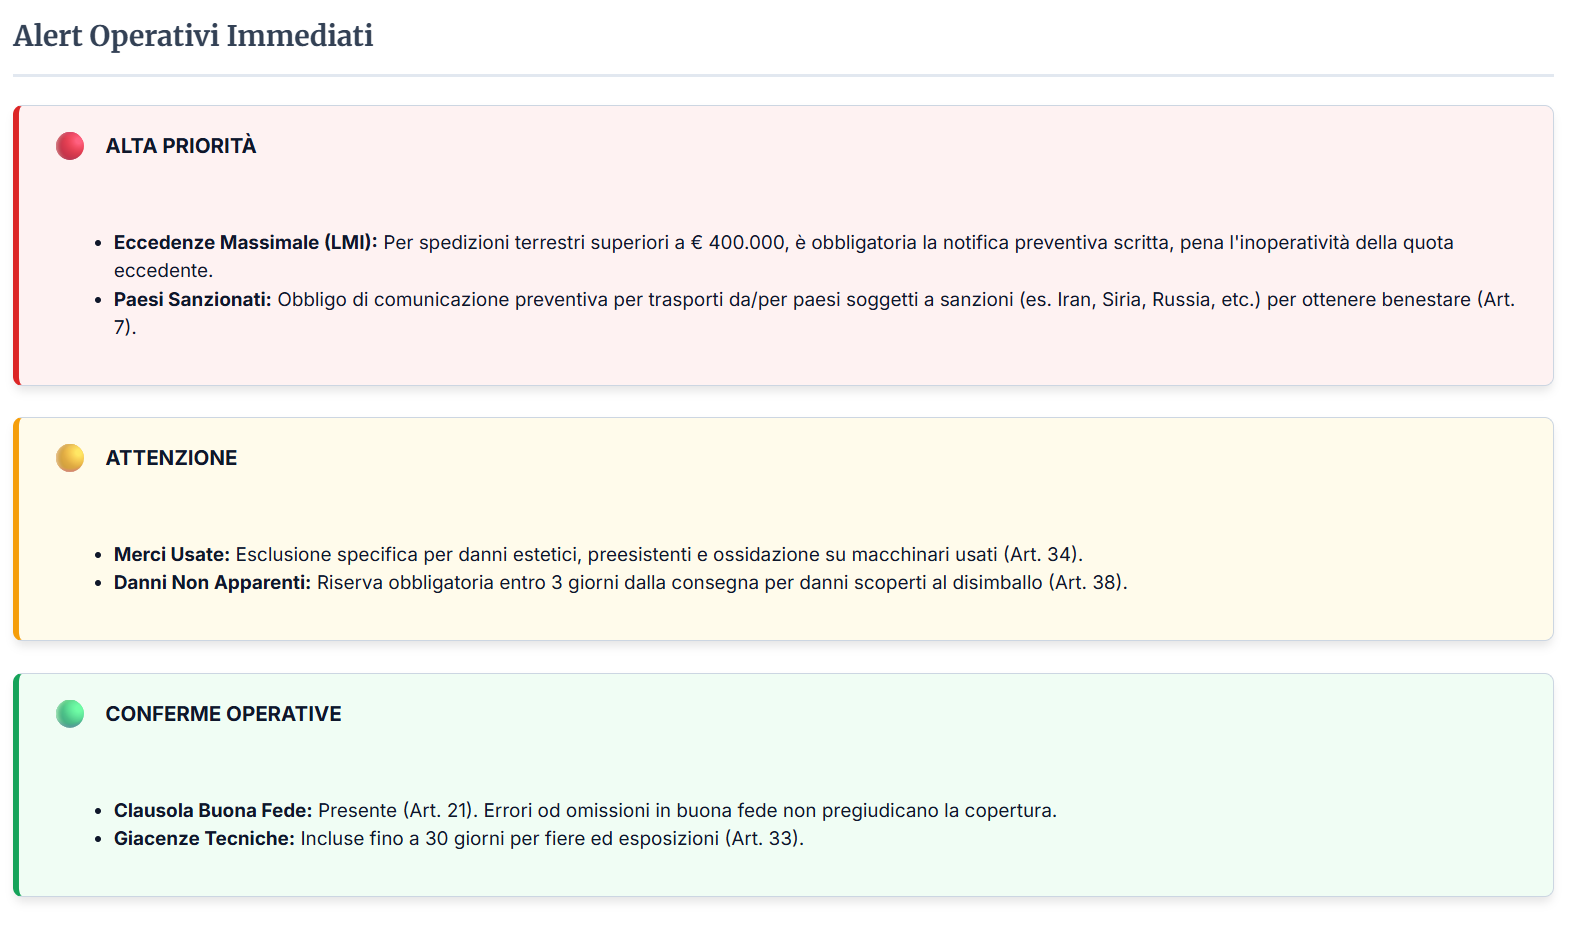Click the yellow attention circle icon
Screen dimensions: 1575x929
70,458
